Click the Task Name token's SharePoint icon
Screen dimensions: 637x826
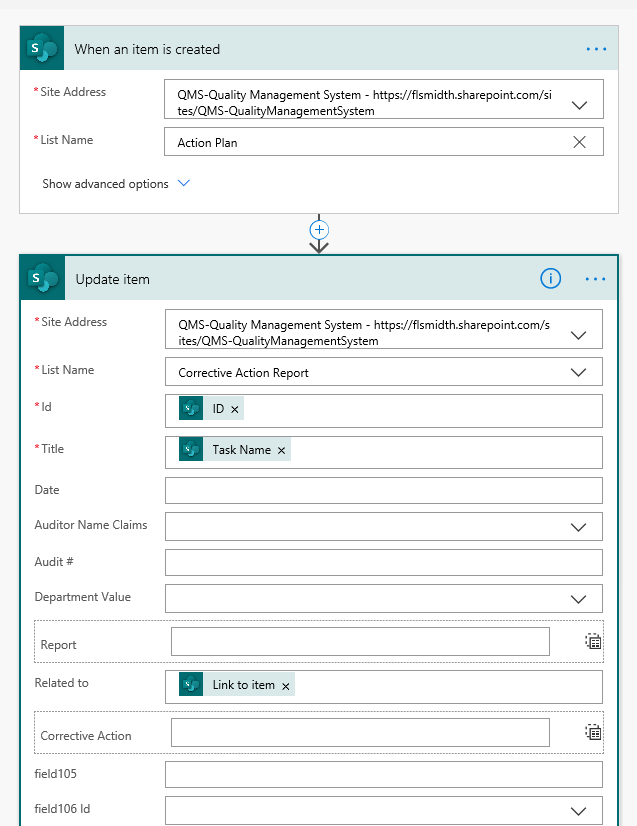[191, 449]
